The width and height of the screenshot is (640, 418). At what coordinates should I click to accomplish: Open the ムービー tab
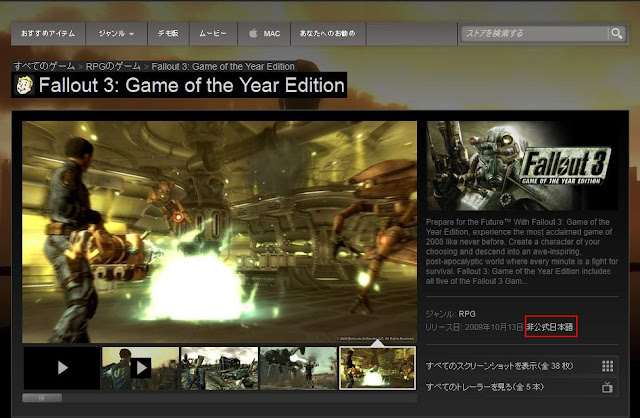(213, 33)
